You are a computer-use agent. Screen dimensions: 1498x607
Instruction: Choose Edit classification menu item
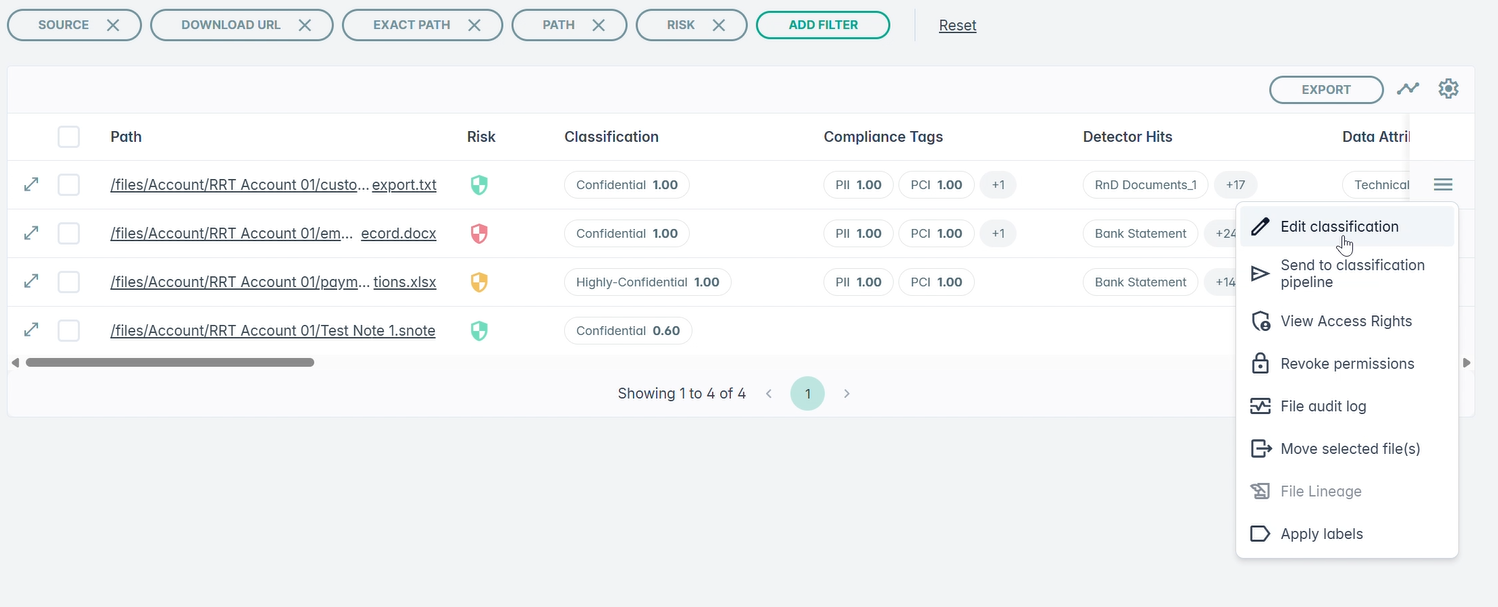(1347, 227)
